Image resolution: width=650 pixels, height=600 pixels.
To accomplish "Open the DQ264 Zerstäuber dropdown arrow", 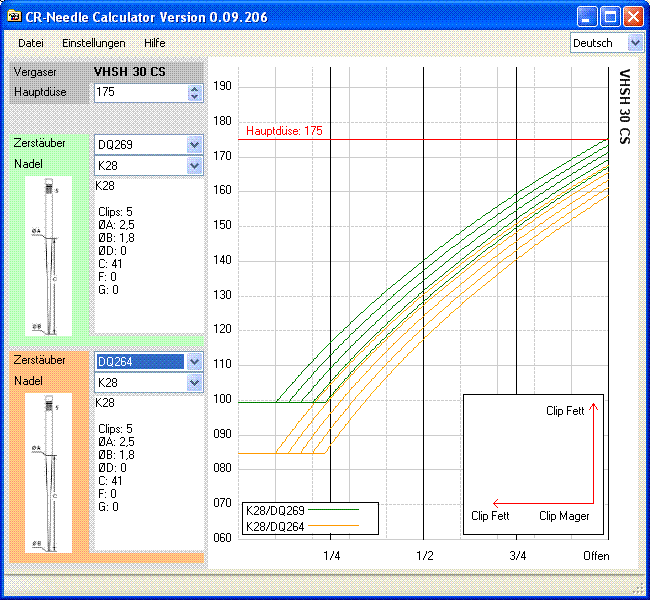I will click(194, 362).
